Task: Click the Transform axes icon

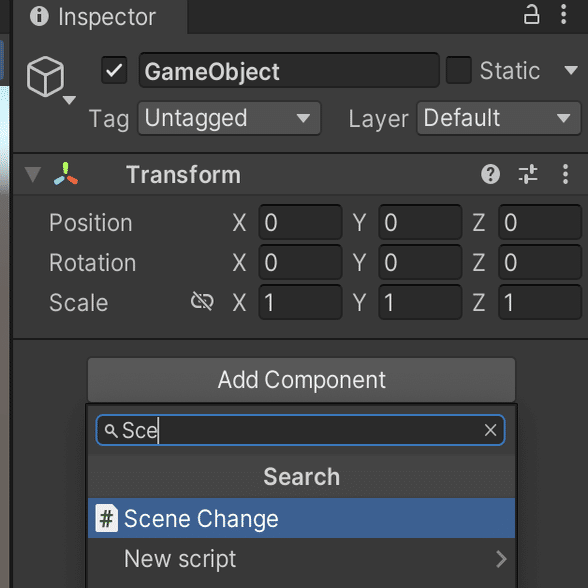Action: click(x=66, y=174)
